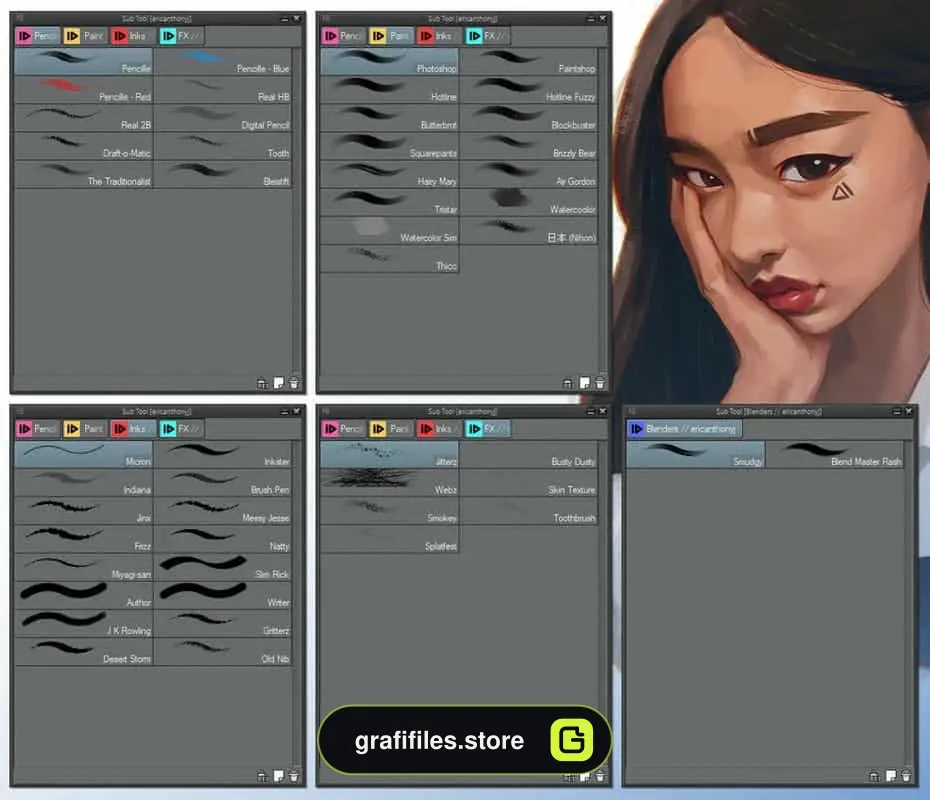The width and height of the screenshot is (930, 800).
Task: Select the Smokey brush
Action: tap(390, 511)
